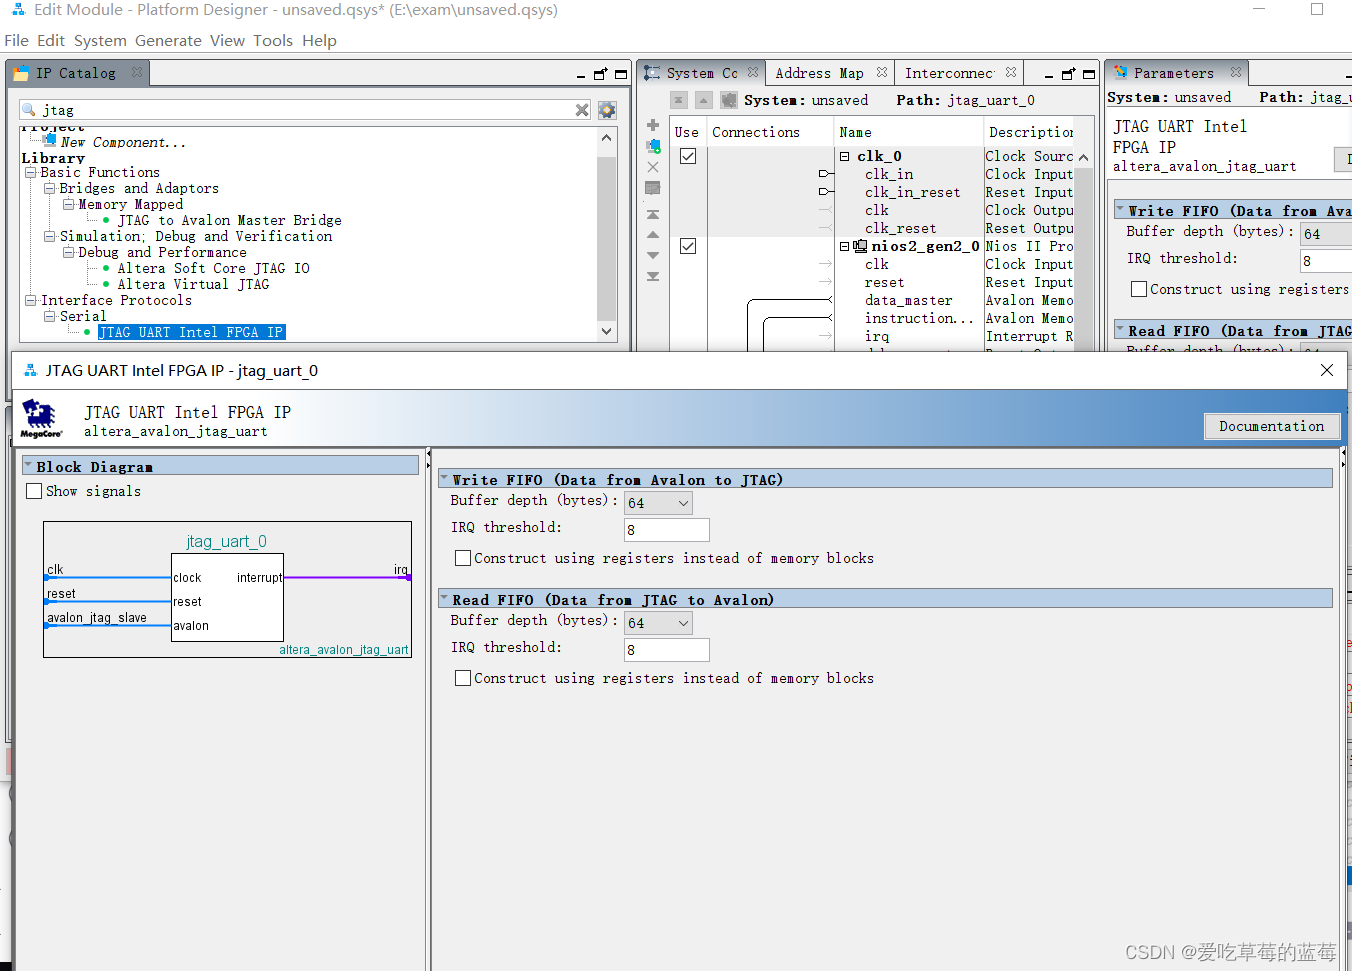Open the Generate menu
The height and width of the screenshot is (971, 1352).
pyautogui.click(x=168, y=41)
